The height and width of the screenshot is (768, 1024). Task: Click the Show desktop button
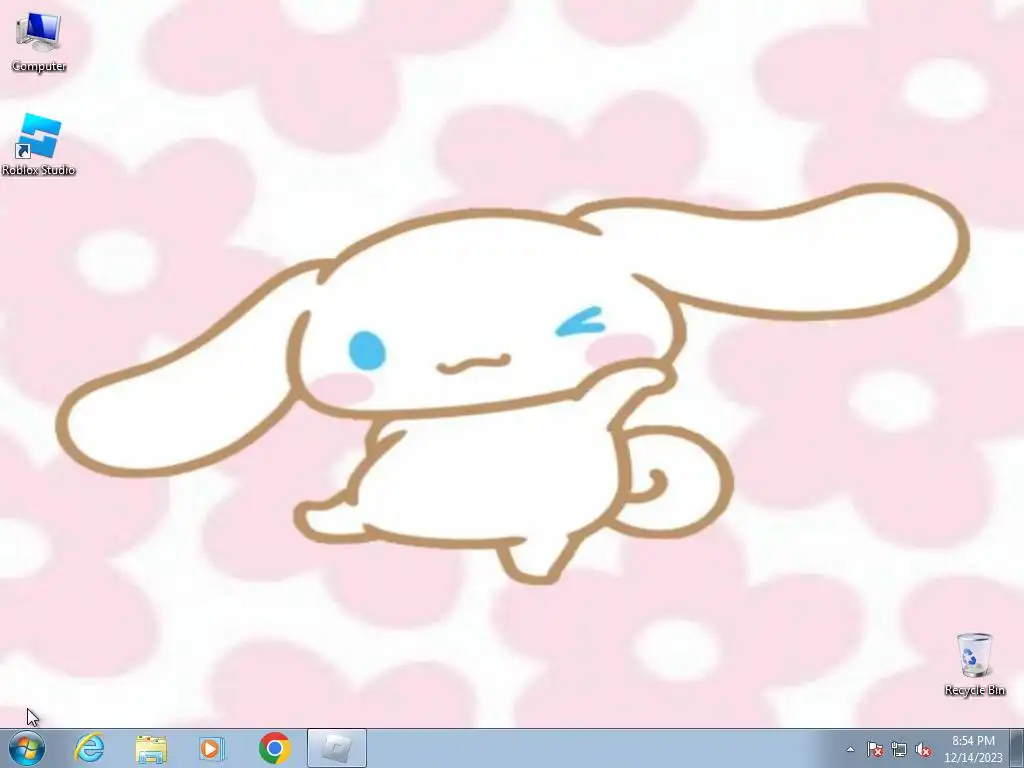[x=1017, y=748]
